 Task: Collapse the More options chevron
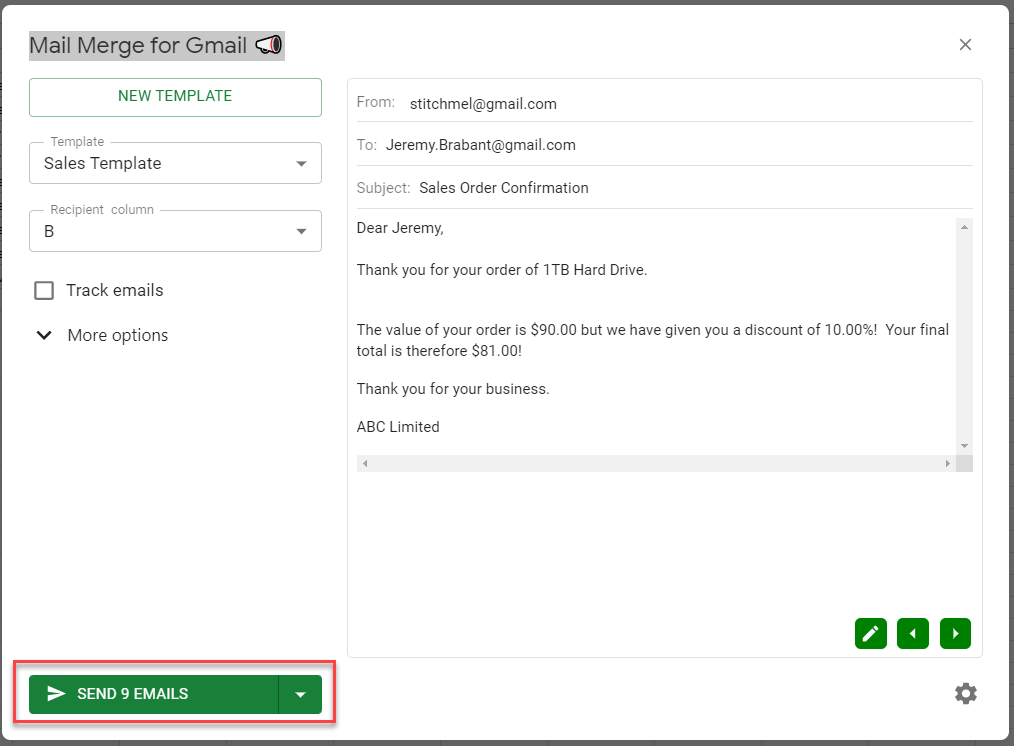tap(44, 335)
